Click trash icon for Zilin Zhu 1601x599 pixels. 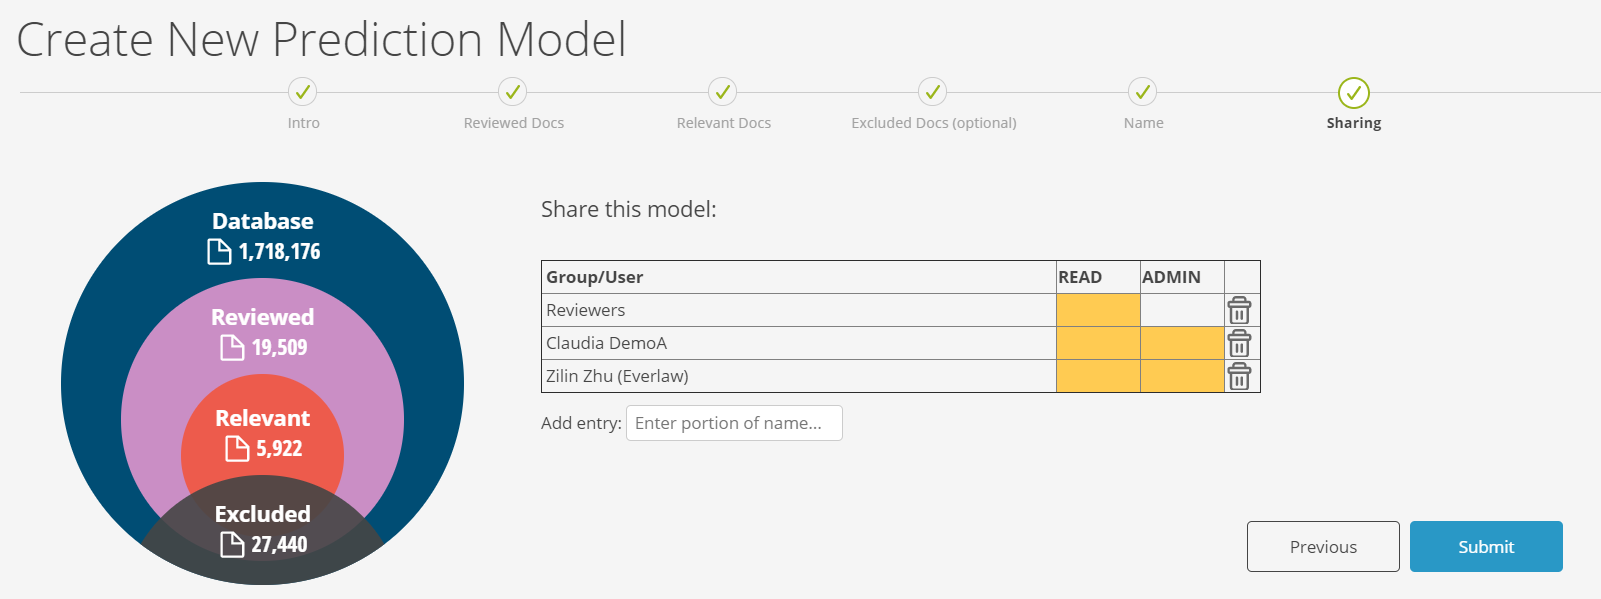coord(1239,376)
